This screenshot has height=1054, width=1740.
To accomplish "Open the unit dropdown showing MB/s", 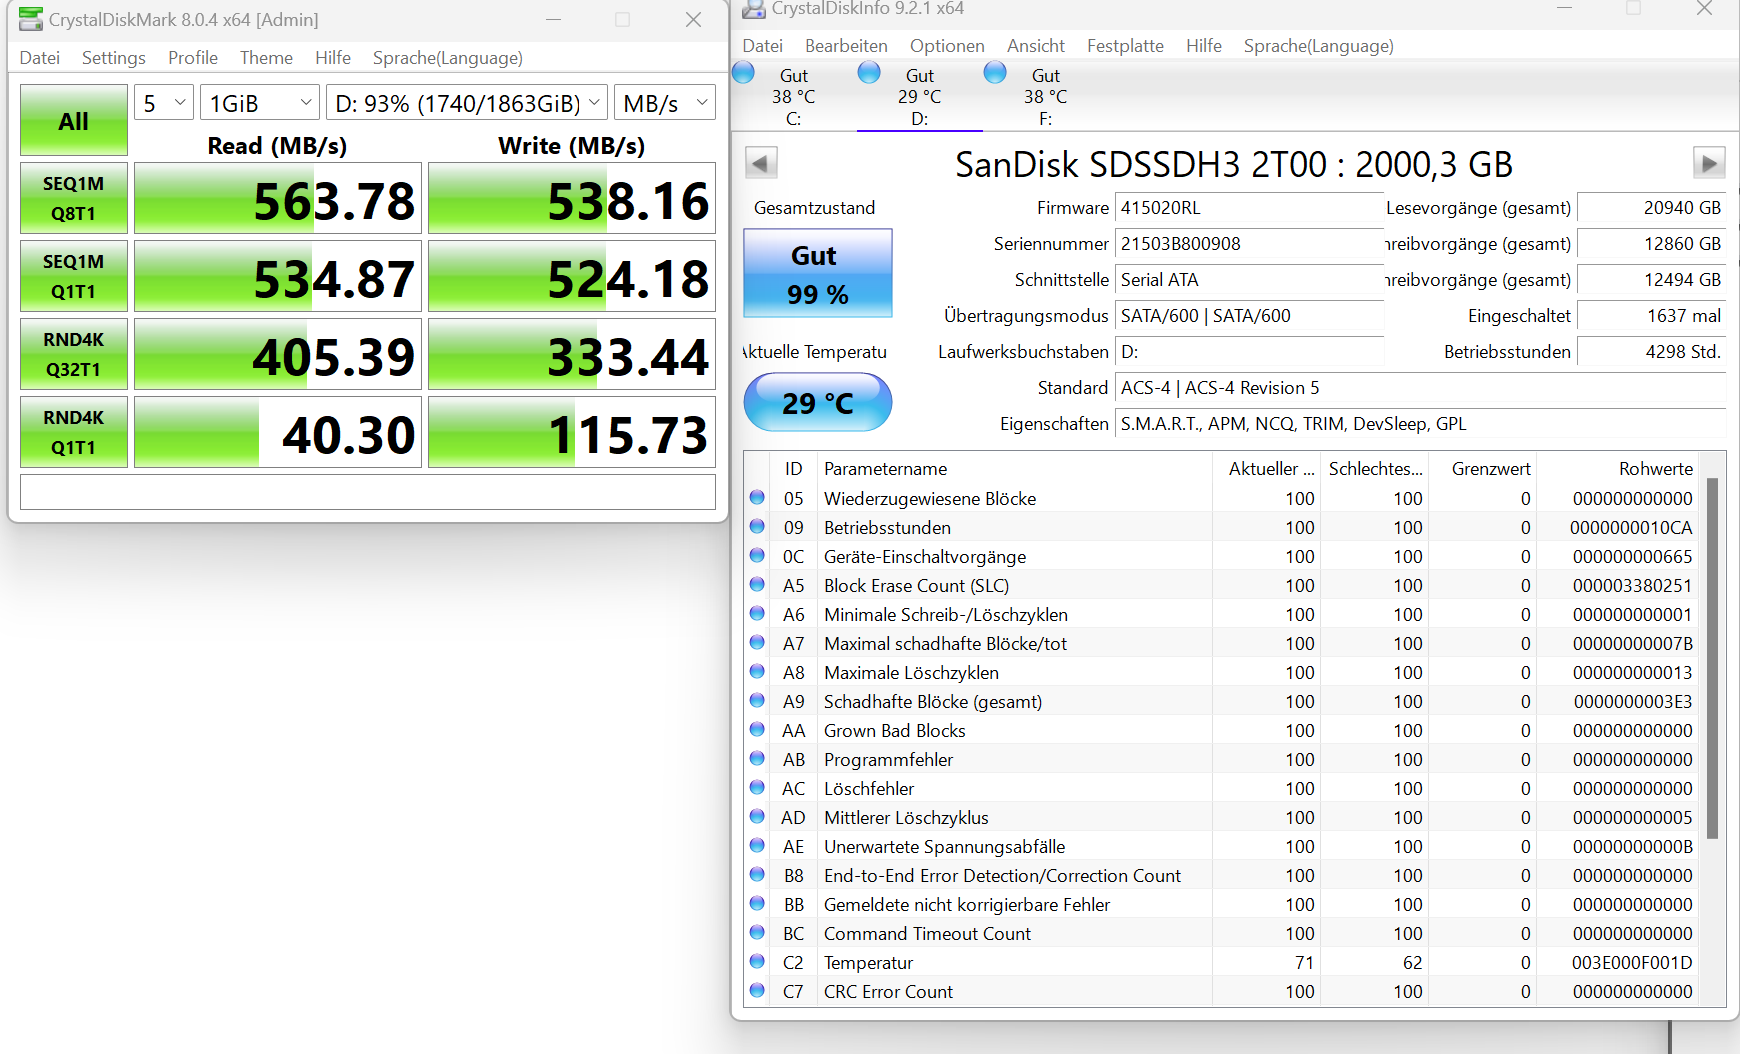I will (x=665, y=103).
